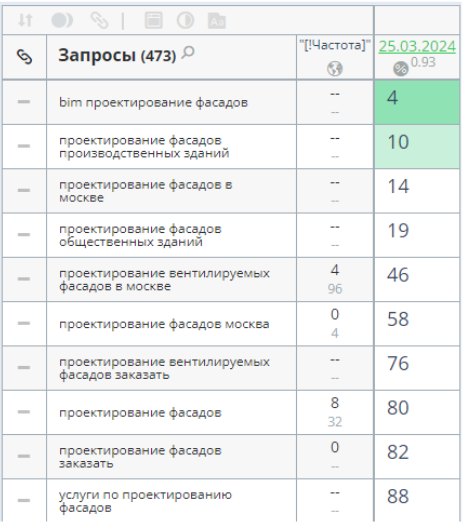Click the sort arrows icon in toolbar
Viewport: 465px width, 530px height.
(25, 20)
